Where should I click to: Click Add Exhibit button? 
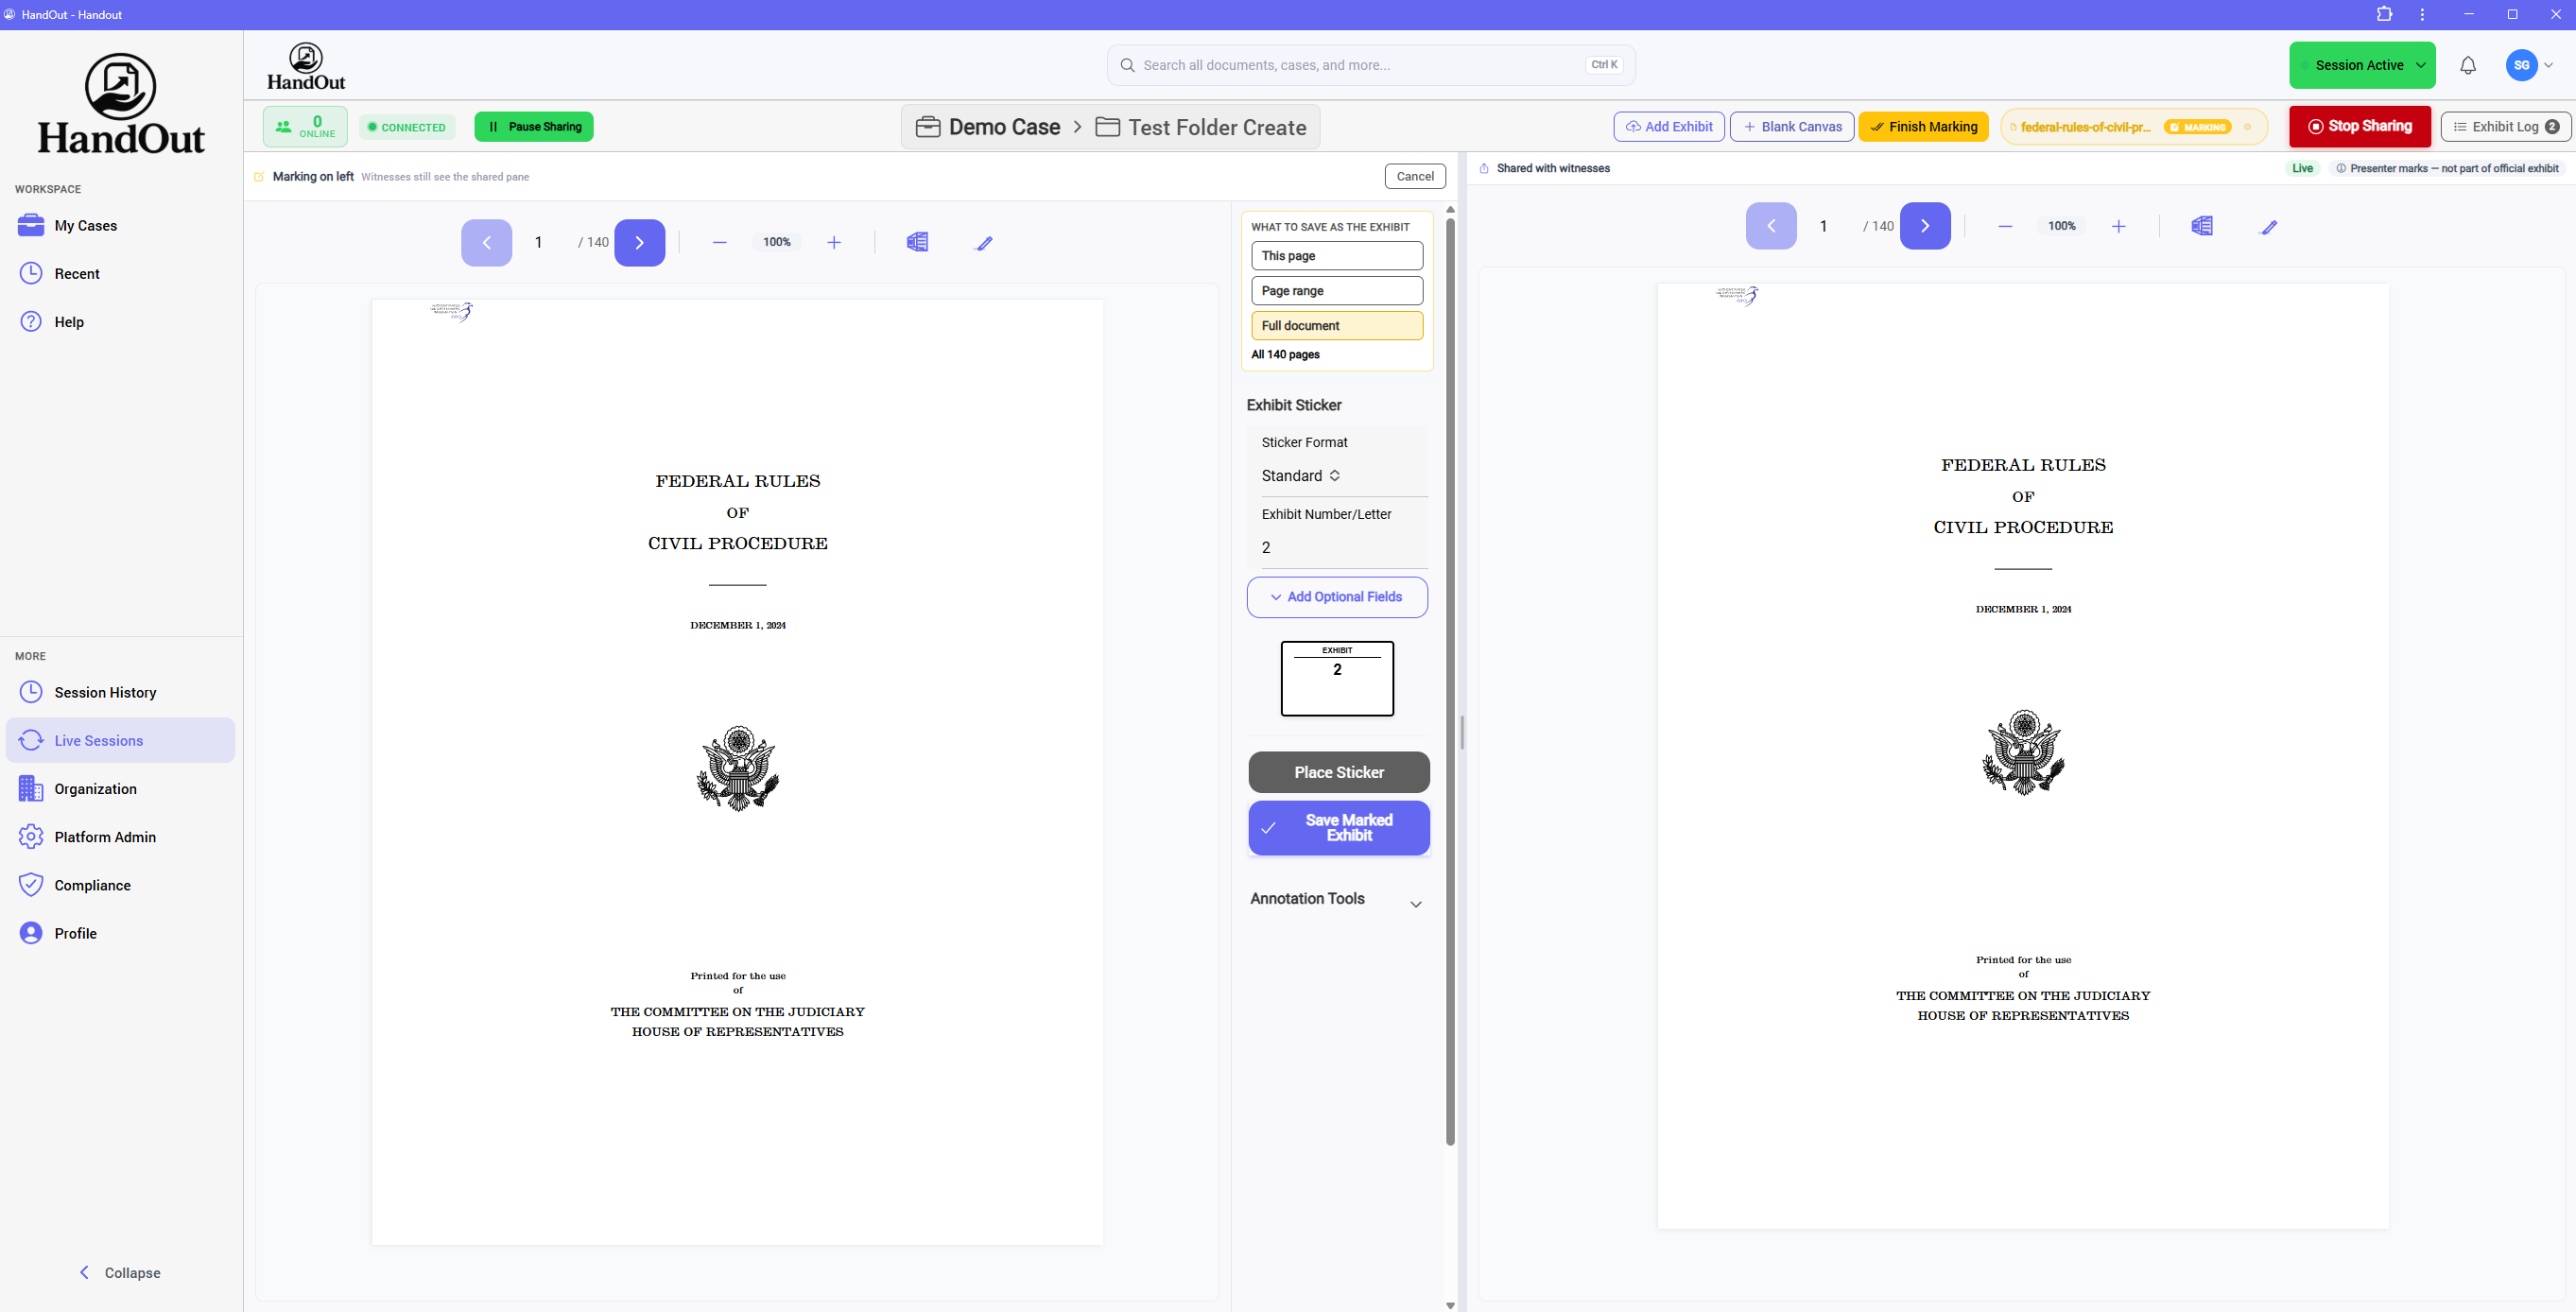click(1669, 127)
